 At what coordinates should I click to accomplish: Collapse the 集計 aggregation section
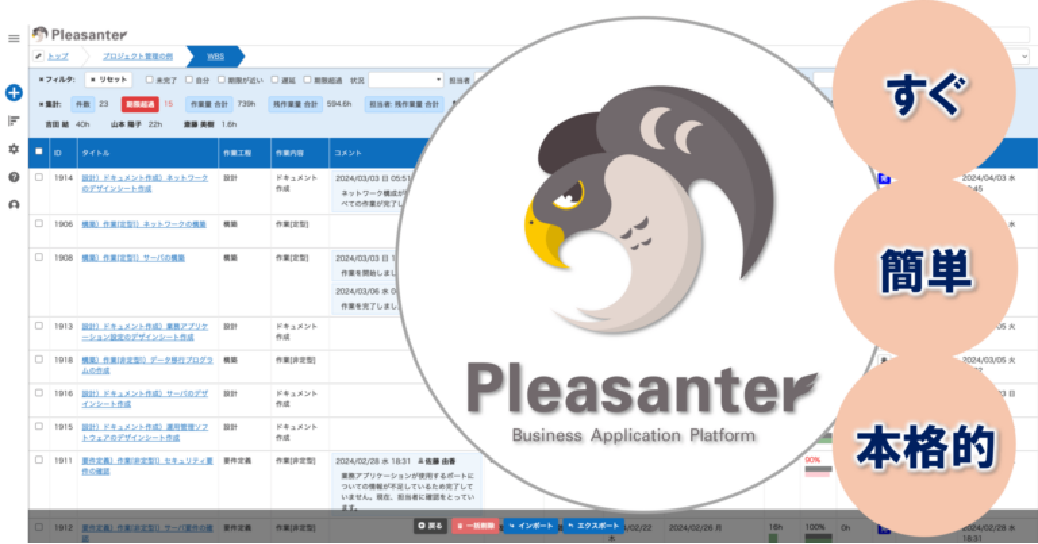pyautogui.click(x=50, y=105)
